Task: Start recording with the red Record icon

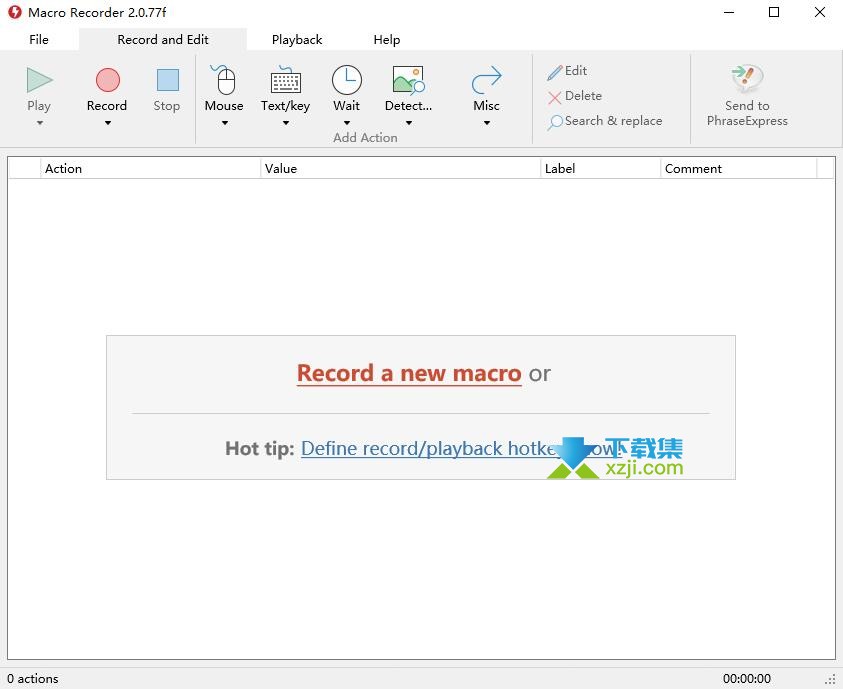Action: (x=108, y=80)
